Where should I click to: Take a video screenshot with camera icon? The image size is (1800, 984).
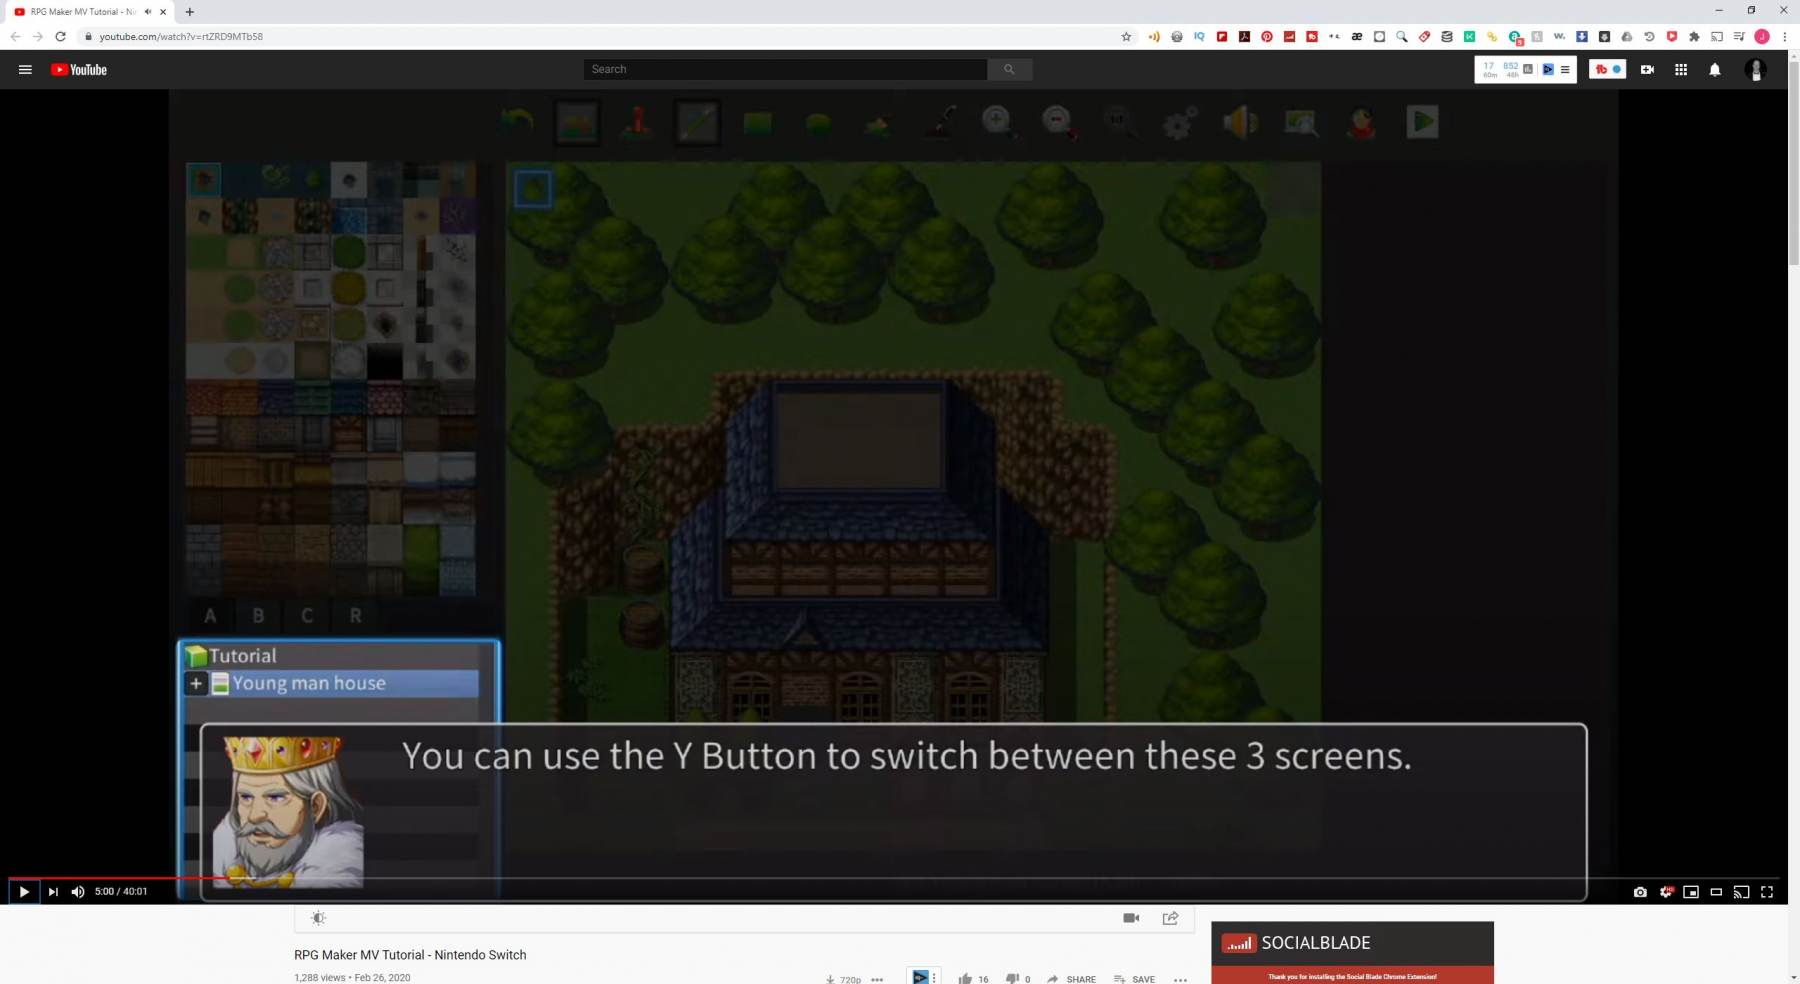pos(1640,892)
